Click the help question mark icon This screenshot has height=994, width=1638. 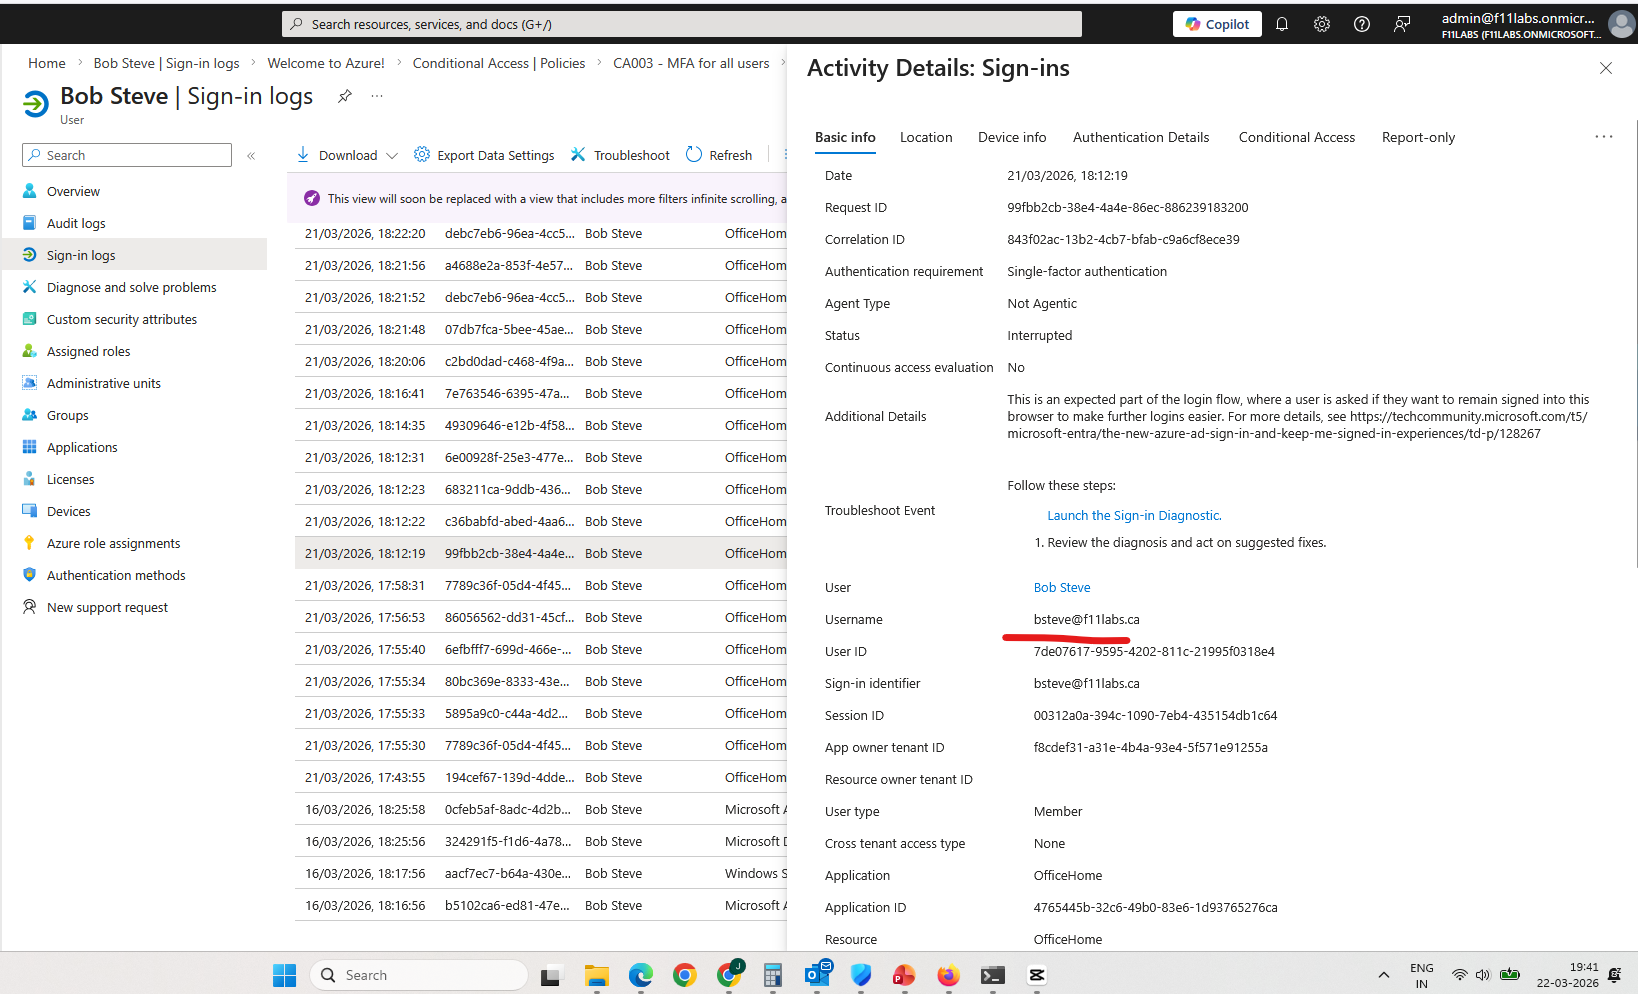pos(1362,24)
